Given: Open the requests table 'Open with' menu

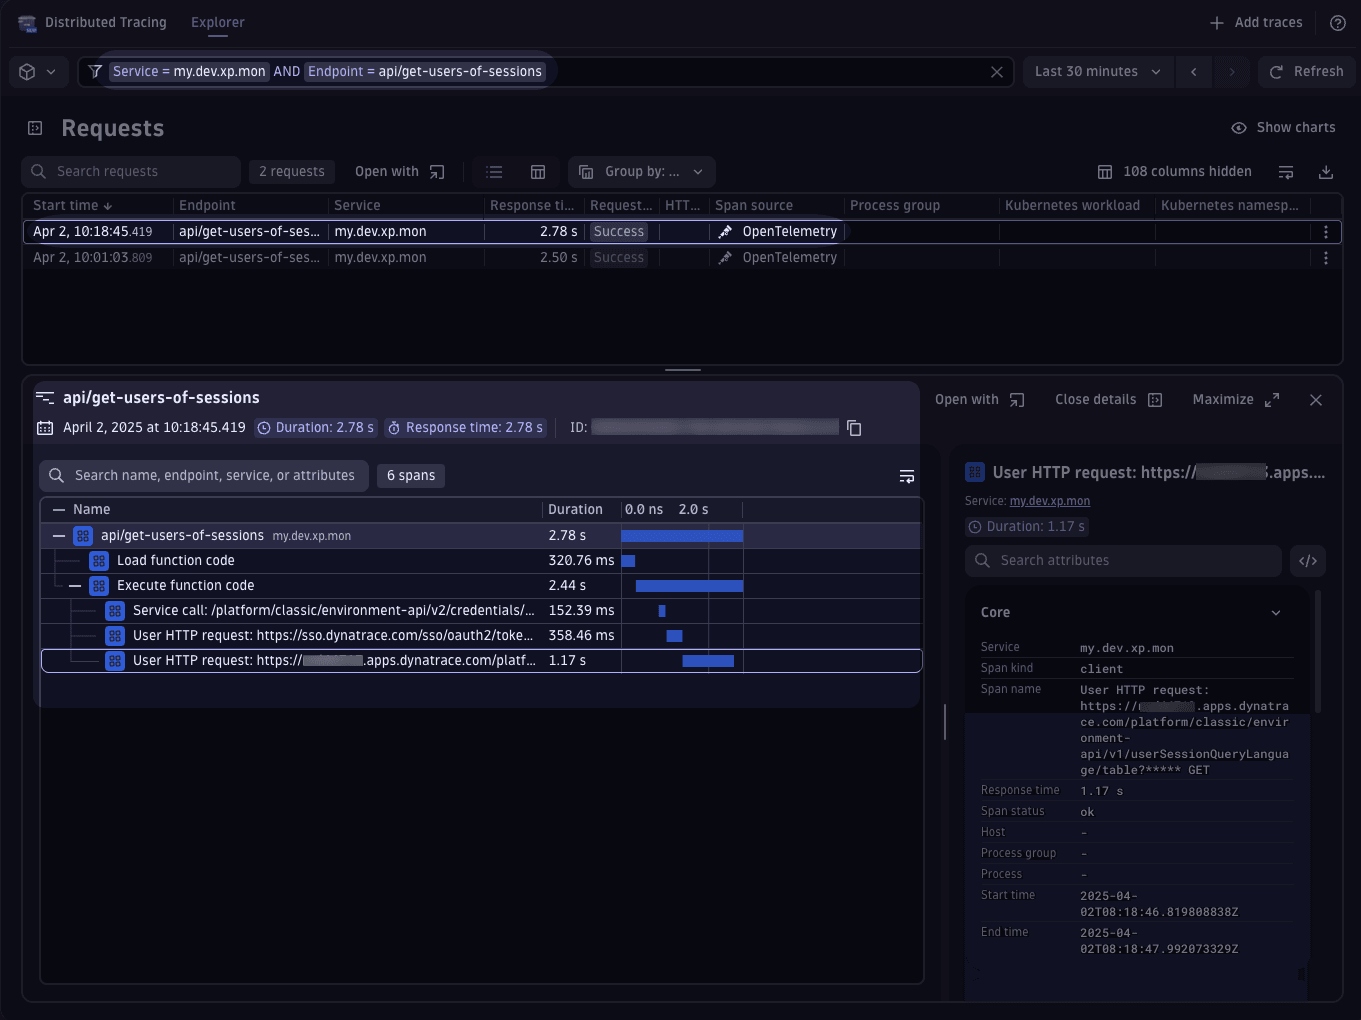Looking at the screenshot, I should (399, 172).
